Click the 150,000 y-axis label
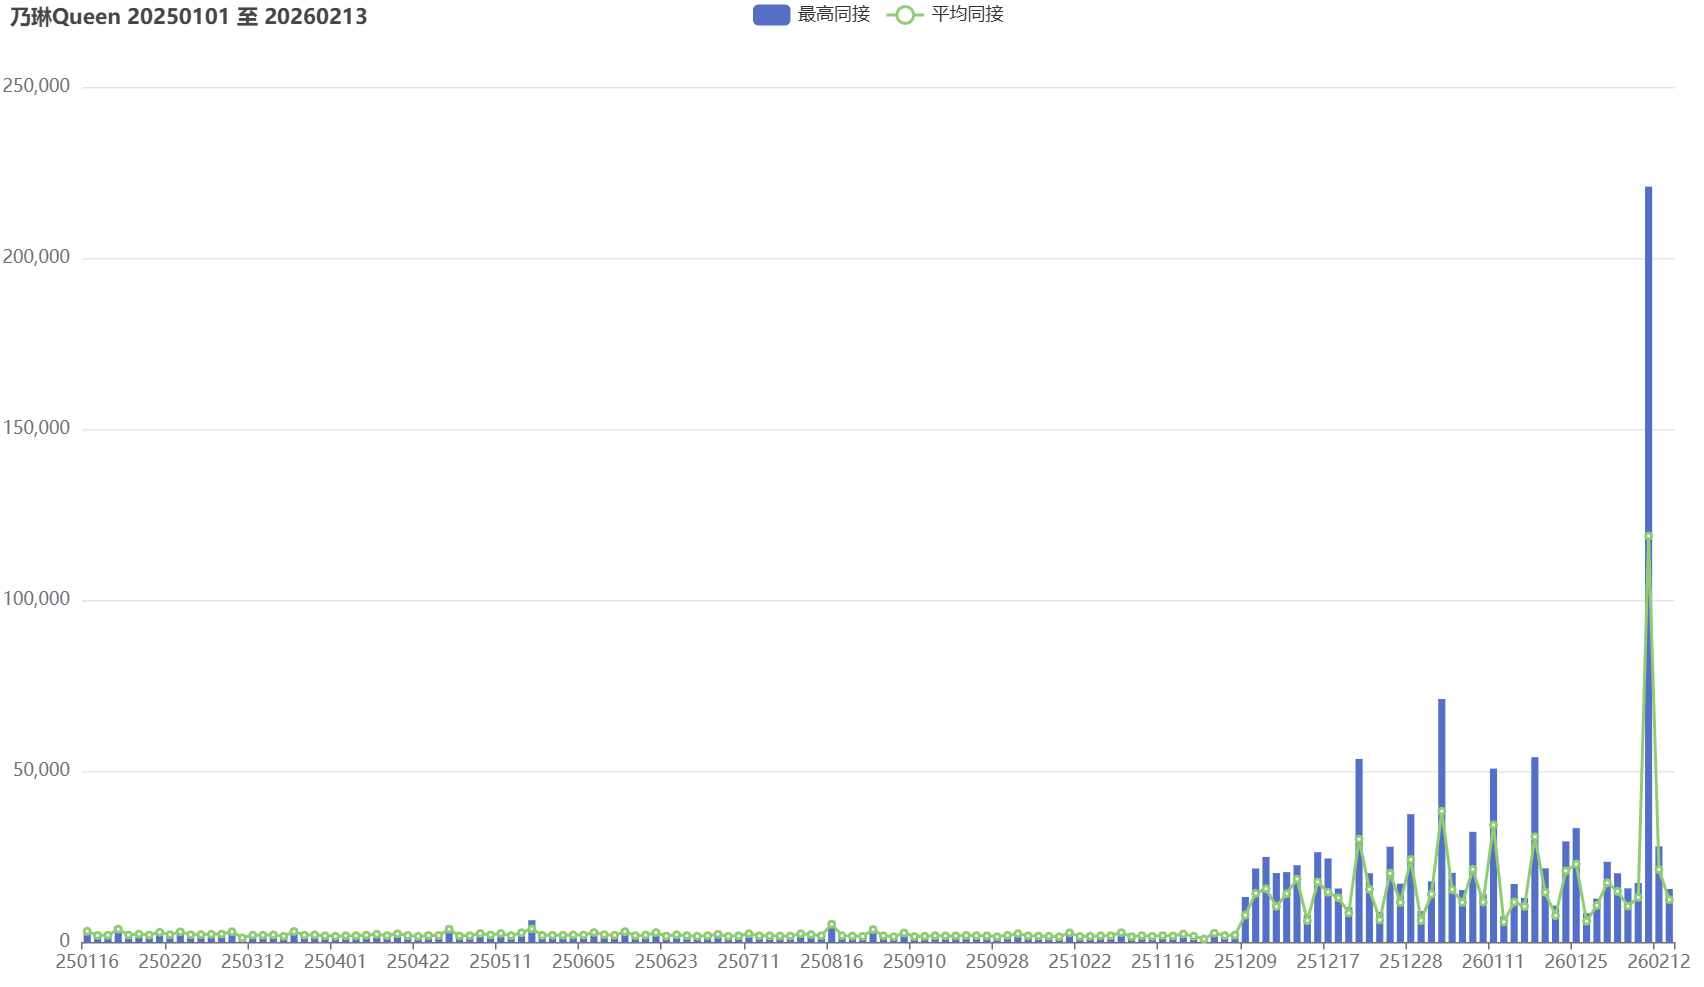The width and height of the screenshot is (1704, 987). [37, 428]
